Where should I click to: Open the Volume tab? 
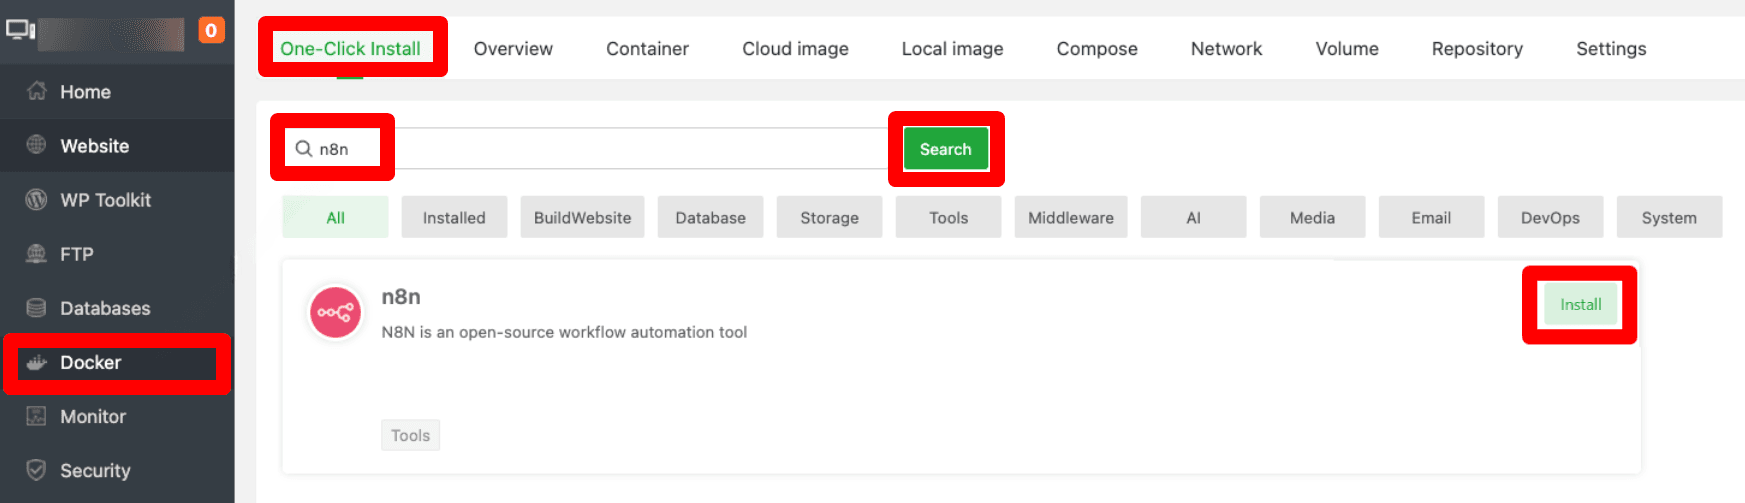[x=1347, y=48]
